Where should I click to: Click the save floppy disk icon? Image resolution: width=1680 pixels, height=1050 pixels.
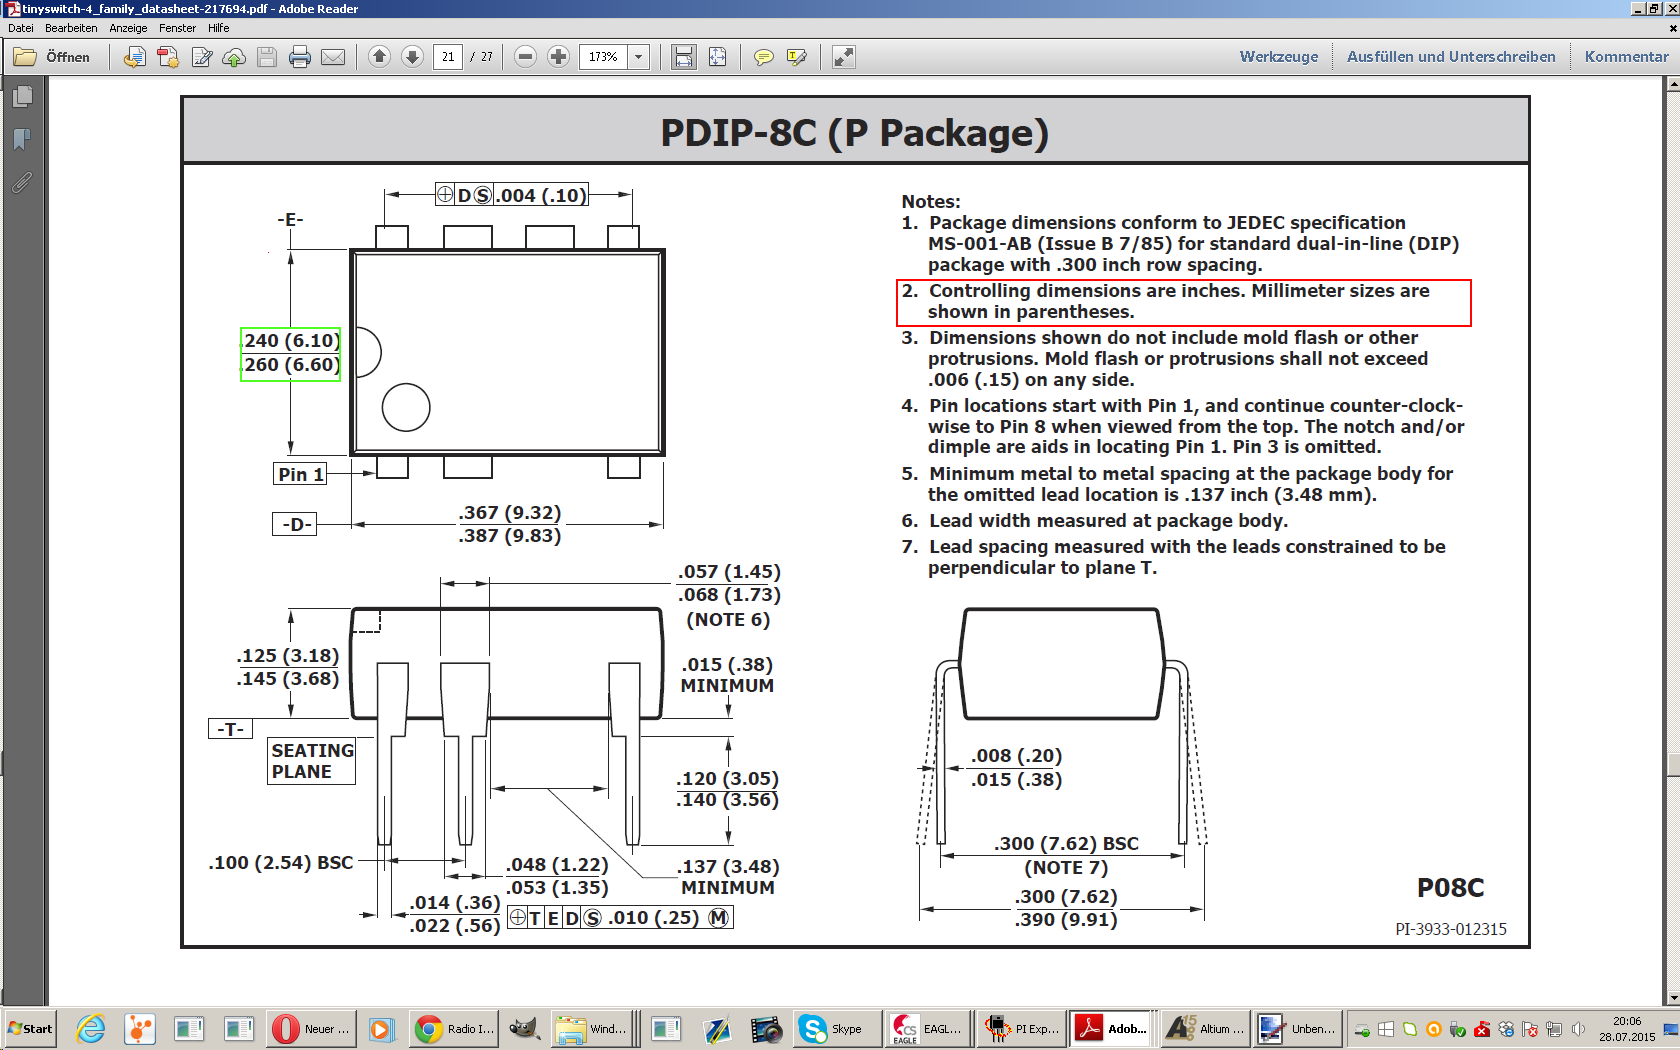(x=267, y=57)
